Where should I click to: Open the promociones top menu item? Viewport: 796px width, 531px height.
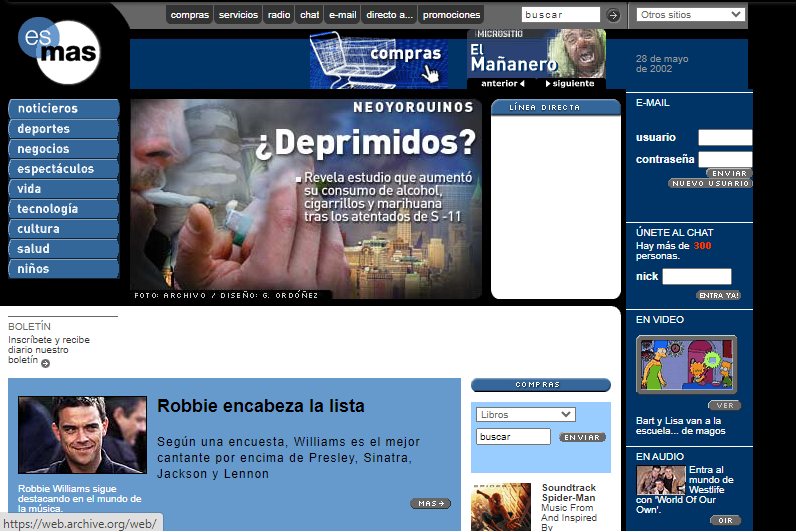click(451, 15)
